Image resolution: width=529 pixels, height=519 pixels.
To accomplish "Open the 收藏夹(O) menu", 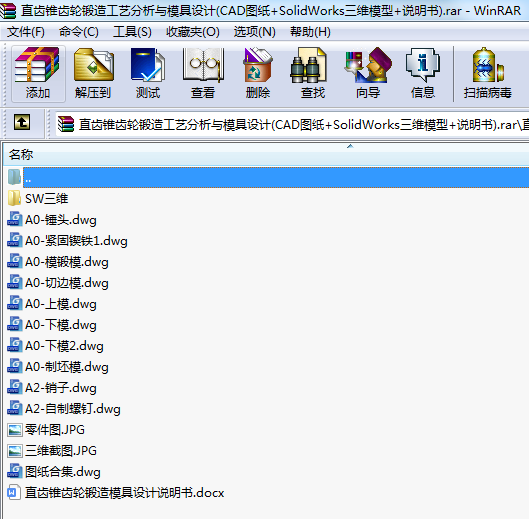I will point(193,32).
